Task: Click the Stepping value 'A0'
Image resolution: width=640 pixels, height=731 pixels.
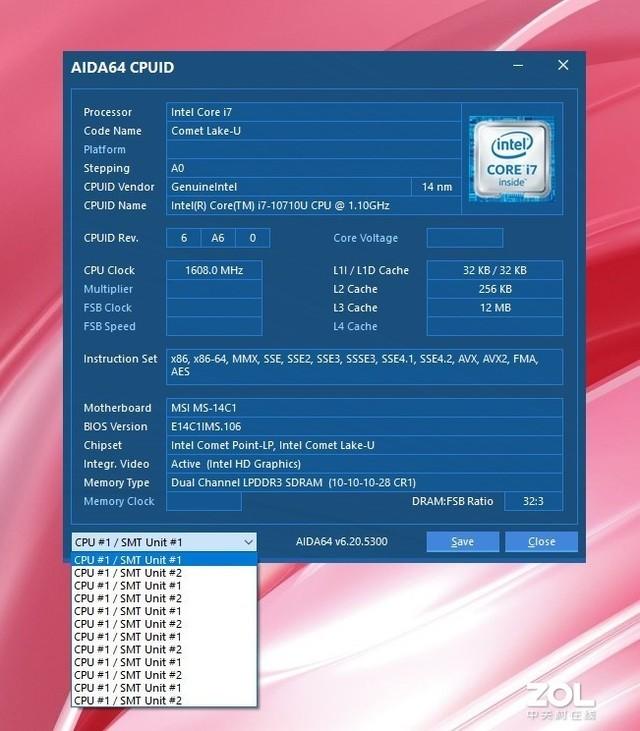Action: pyautogui.click(x=314, y=168)
